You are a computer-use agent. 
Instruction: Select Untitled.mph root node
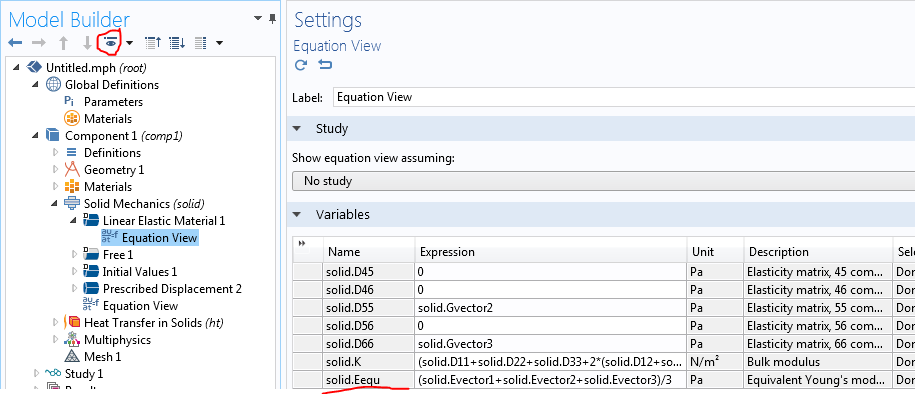(x=96, y=68)
